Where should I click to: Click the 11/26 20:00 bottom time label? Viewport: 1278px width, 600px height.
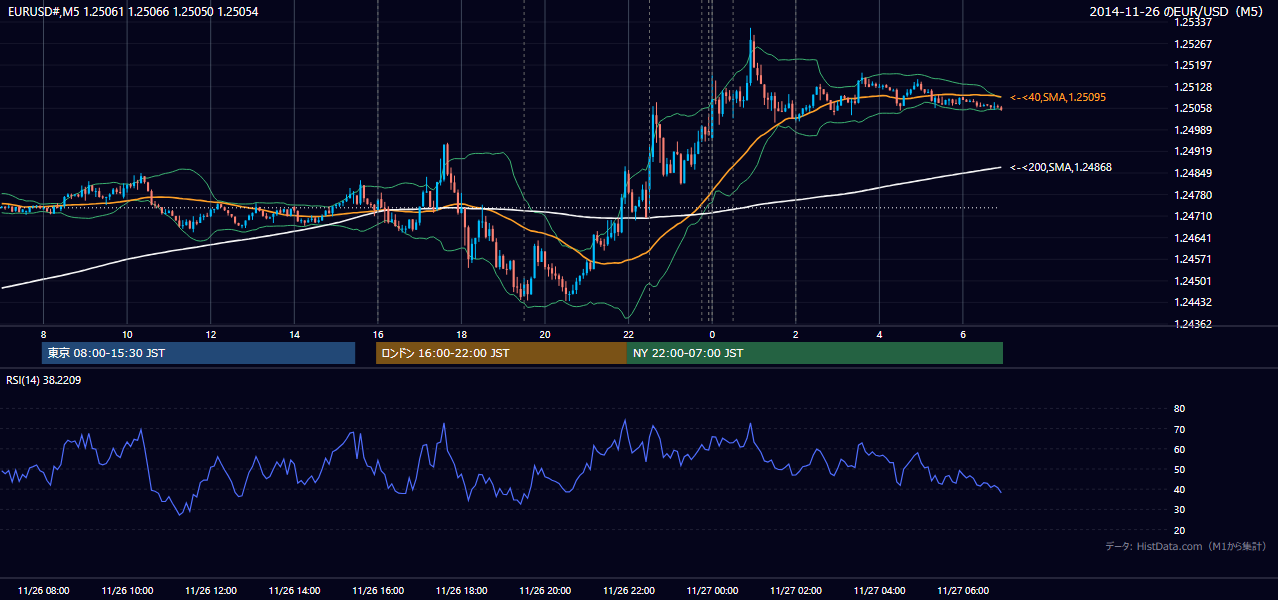tap(545, 591)
